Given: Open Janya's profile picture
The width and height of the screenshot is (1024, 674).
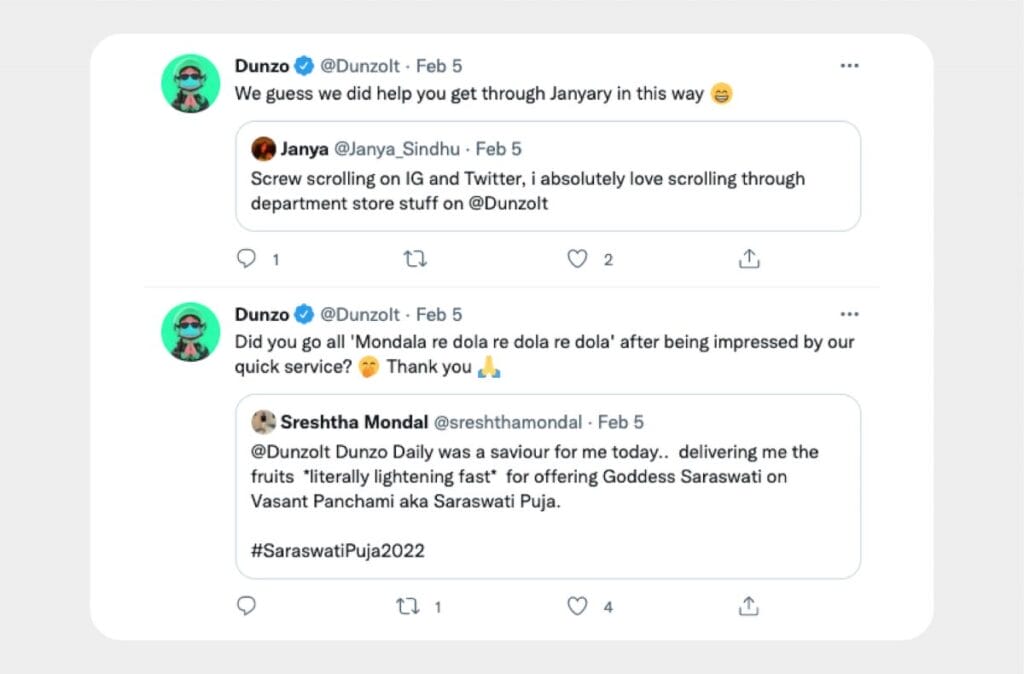Looking at the screenshot, I should coord(263,149).
